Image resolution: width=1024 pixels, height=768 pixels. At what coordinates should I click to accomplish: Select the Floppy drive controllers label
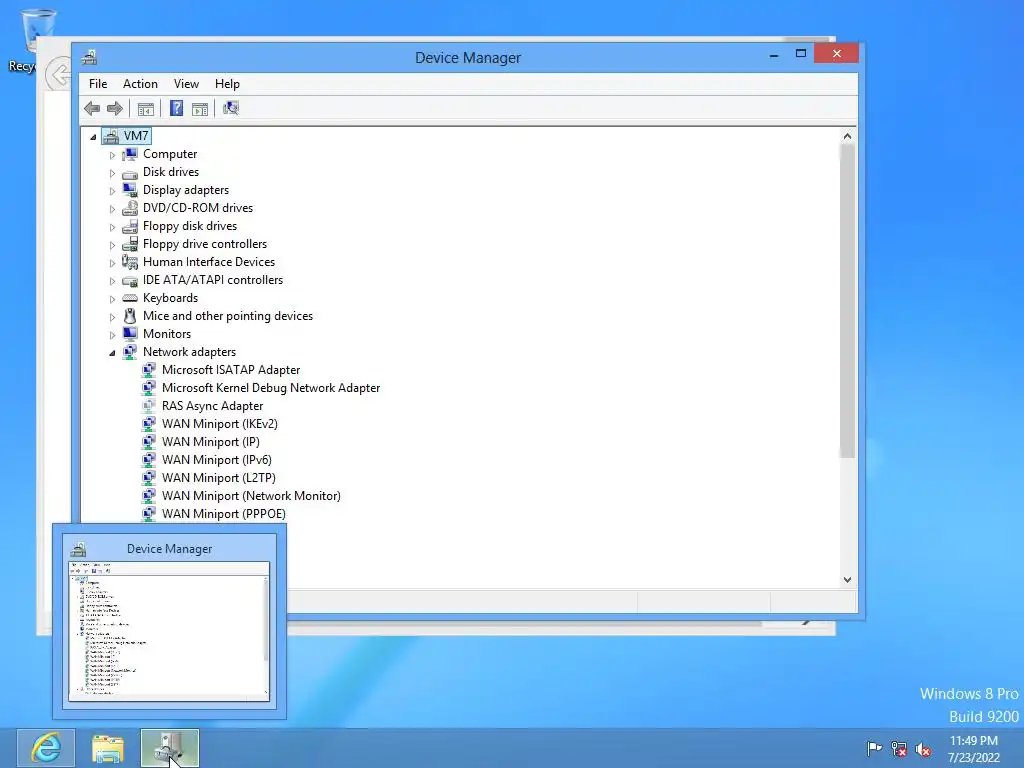tap(205, 244)
